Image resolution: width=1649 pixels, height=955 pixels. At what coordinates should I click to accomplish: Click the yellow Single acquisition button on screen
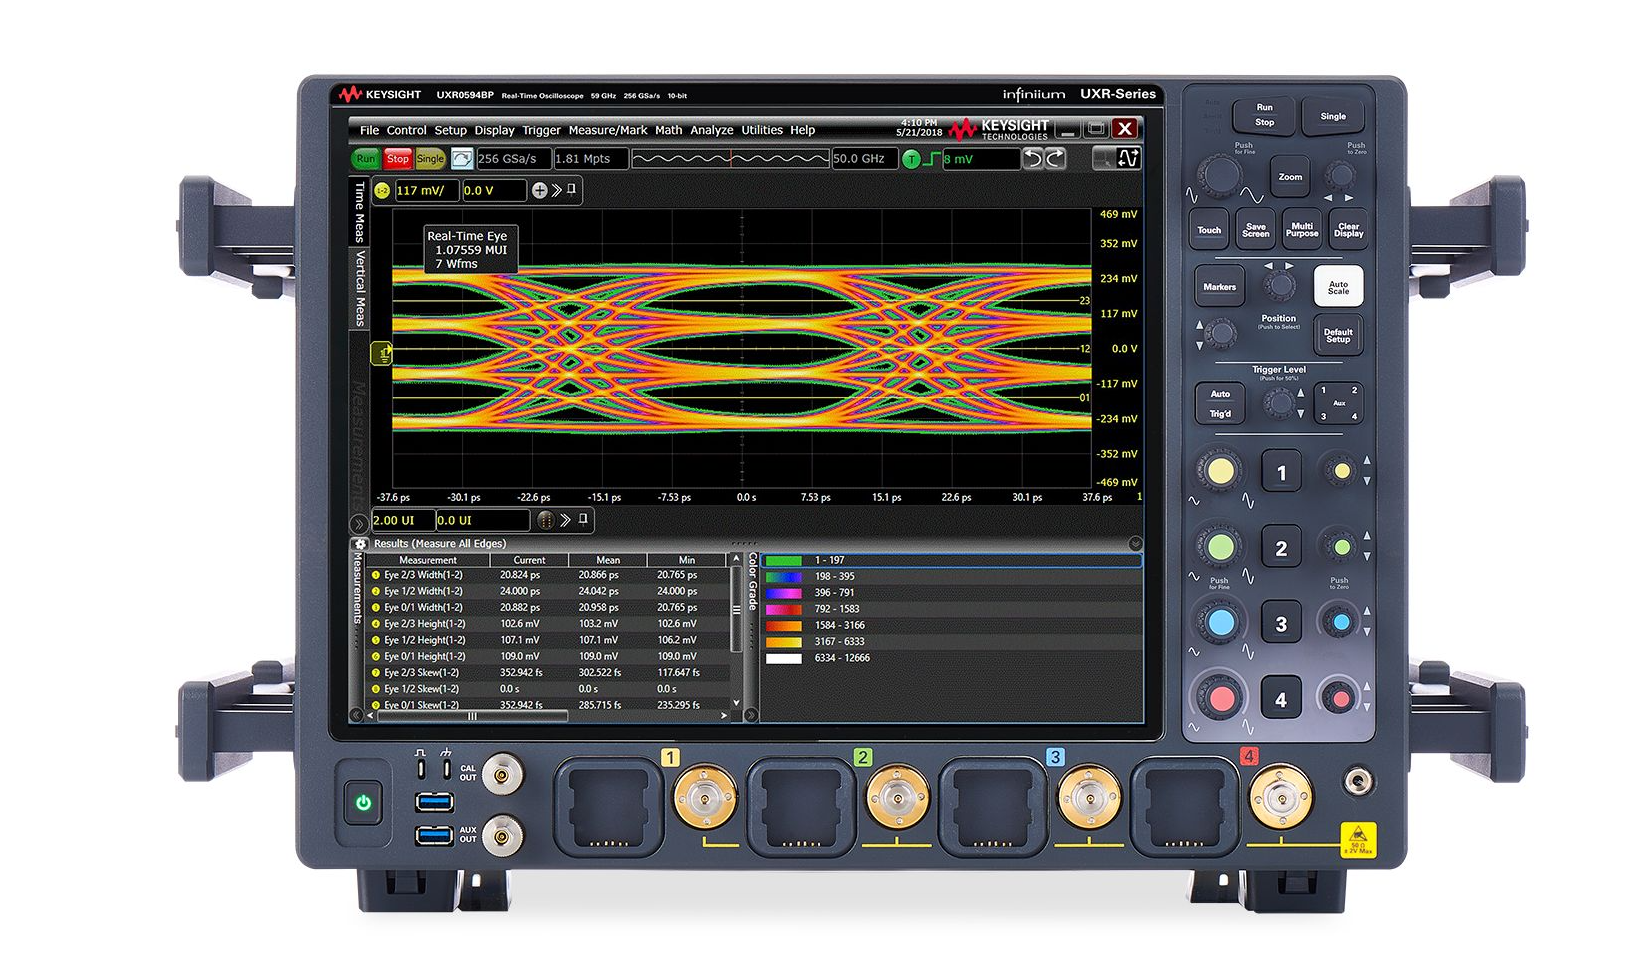click(x=431, y=159)
